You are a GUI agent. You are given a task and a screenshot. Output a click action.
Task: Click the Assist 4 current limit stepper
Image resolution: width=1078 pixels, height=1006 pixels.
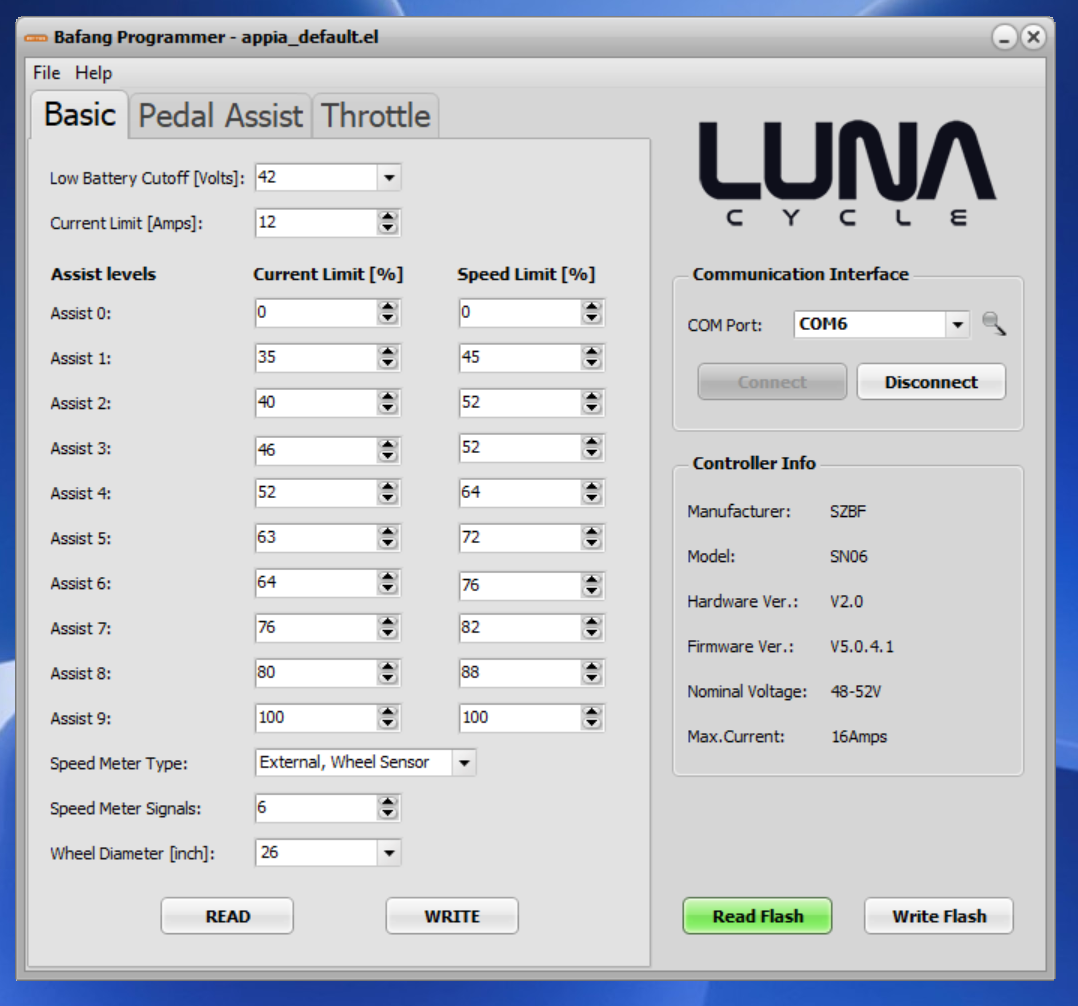[x=388, y=492]
